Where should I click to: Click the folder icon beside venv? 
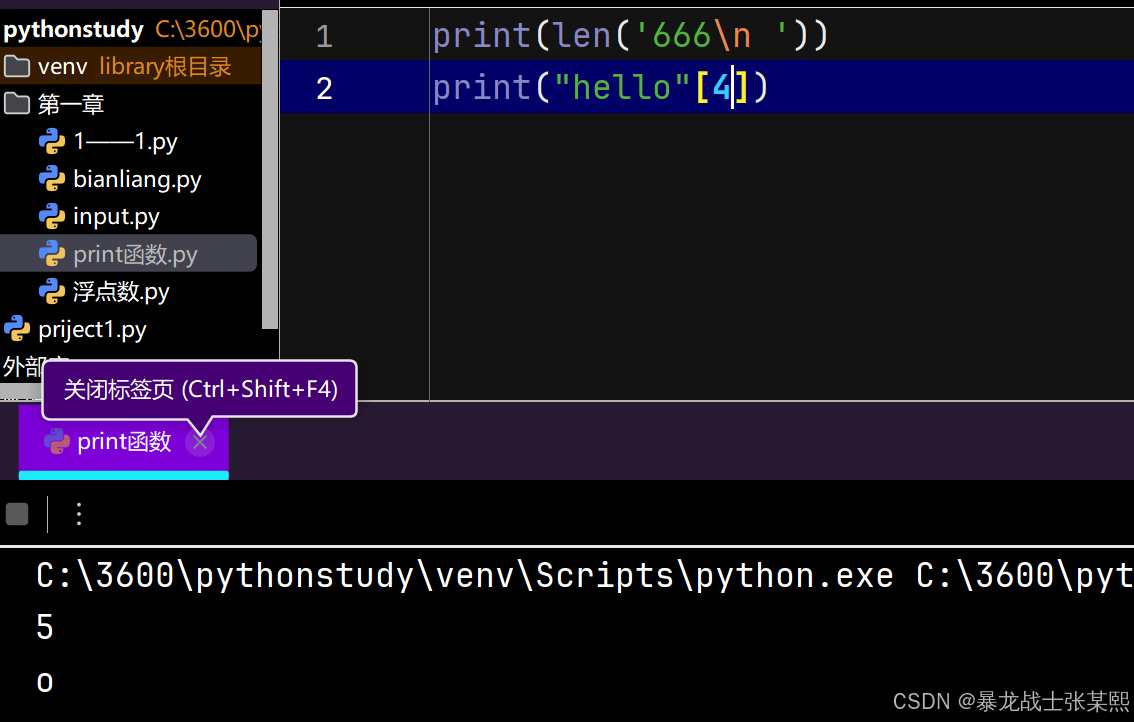click(19, 66)
